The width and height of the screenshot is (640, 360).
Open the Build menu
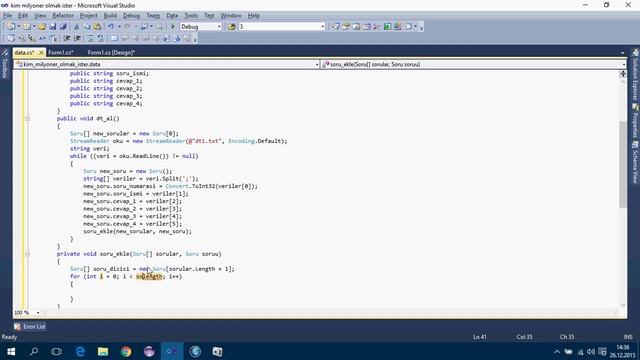(110, 16)
